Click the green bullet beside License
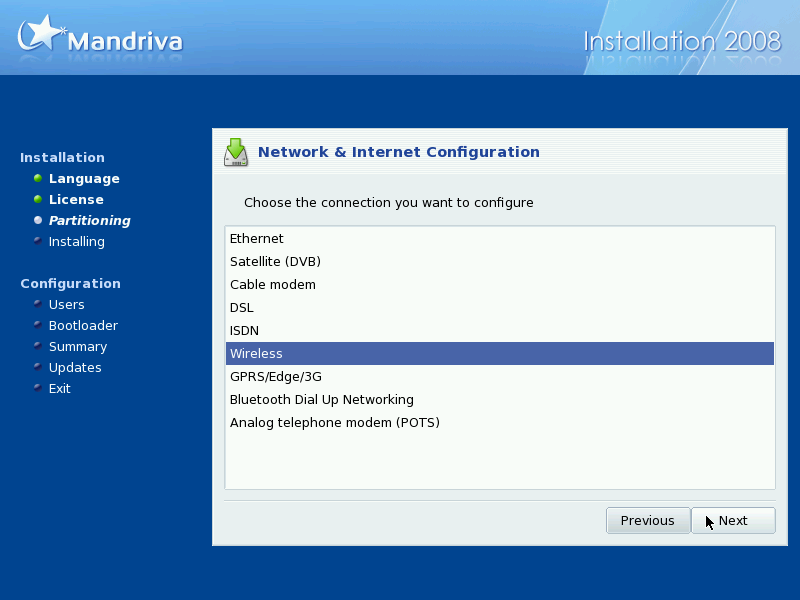Screen dimensions: 800x600 (38, 199)
